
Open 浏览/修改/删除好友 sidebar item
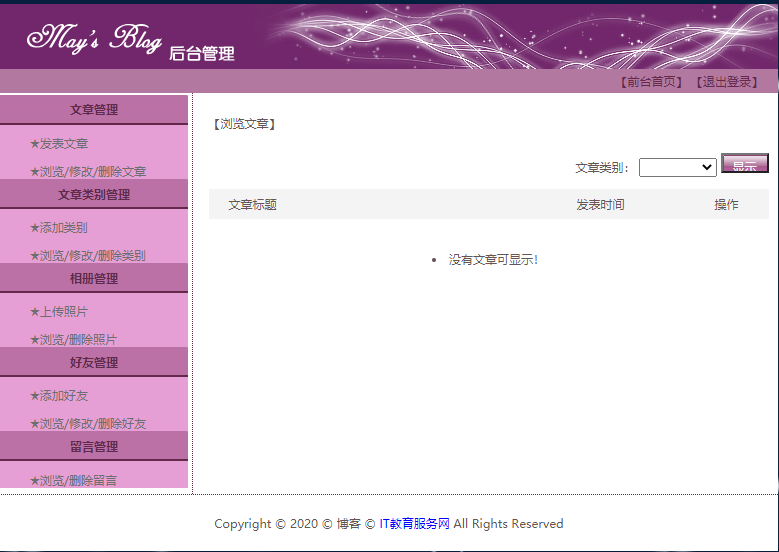[x=88, y=423]
